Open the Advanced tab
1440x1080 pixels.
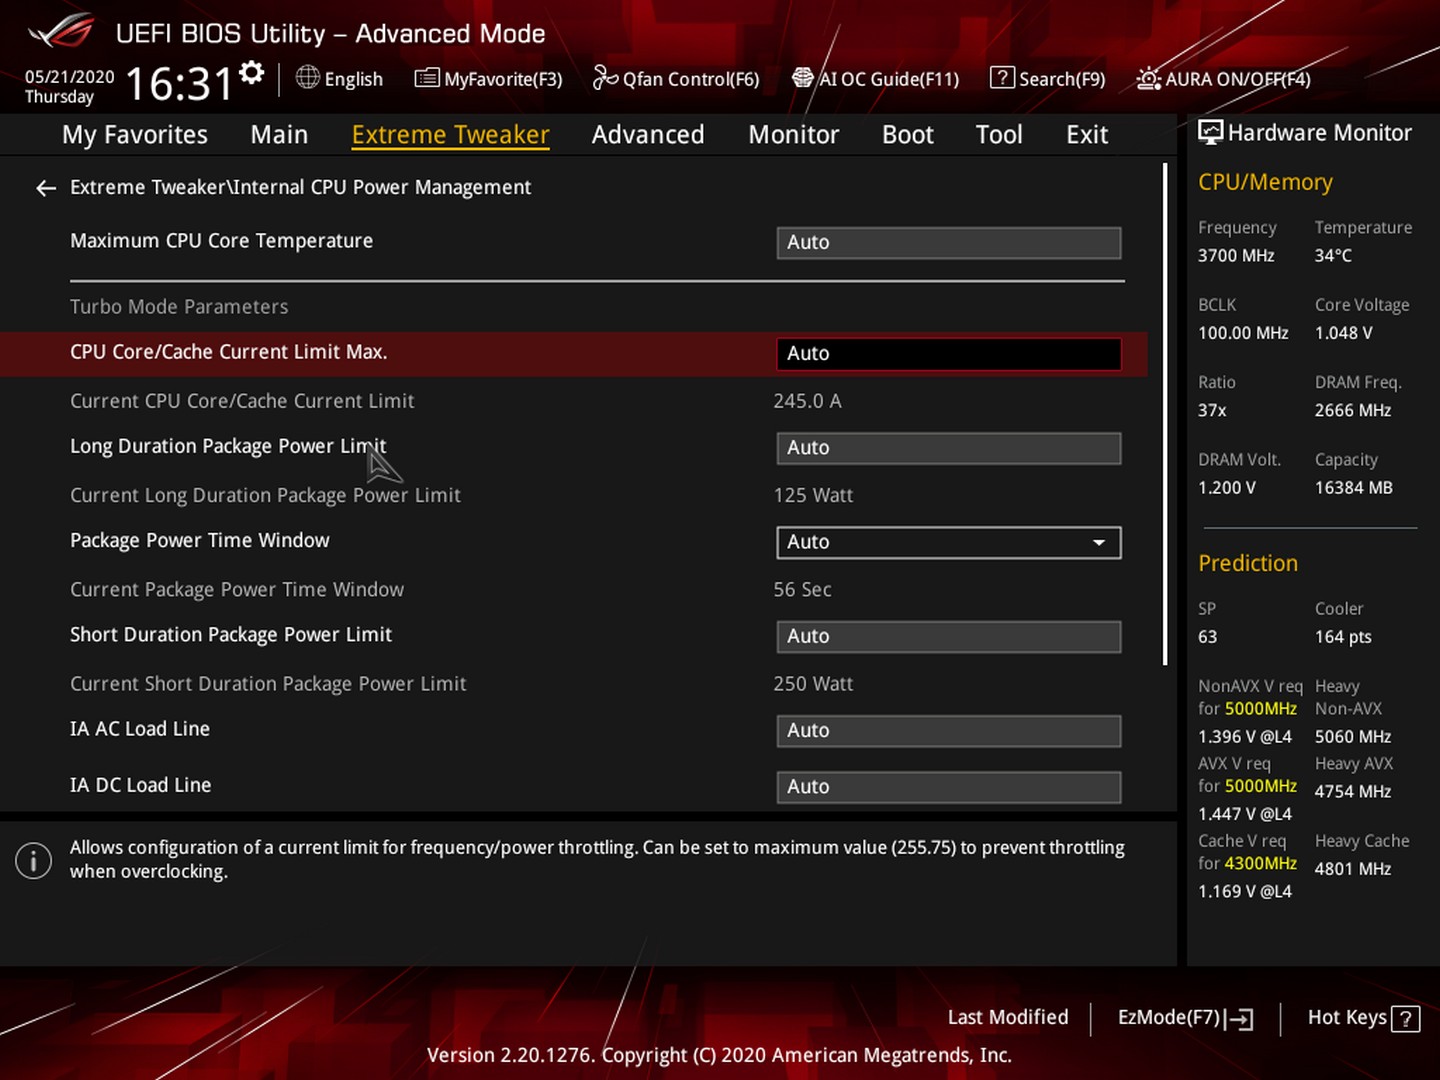648,135
